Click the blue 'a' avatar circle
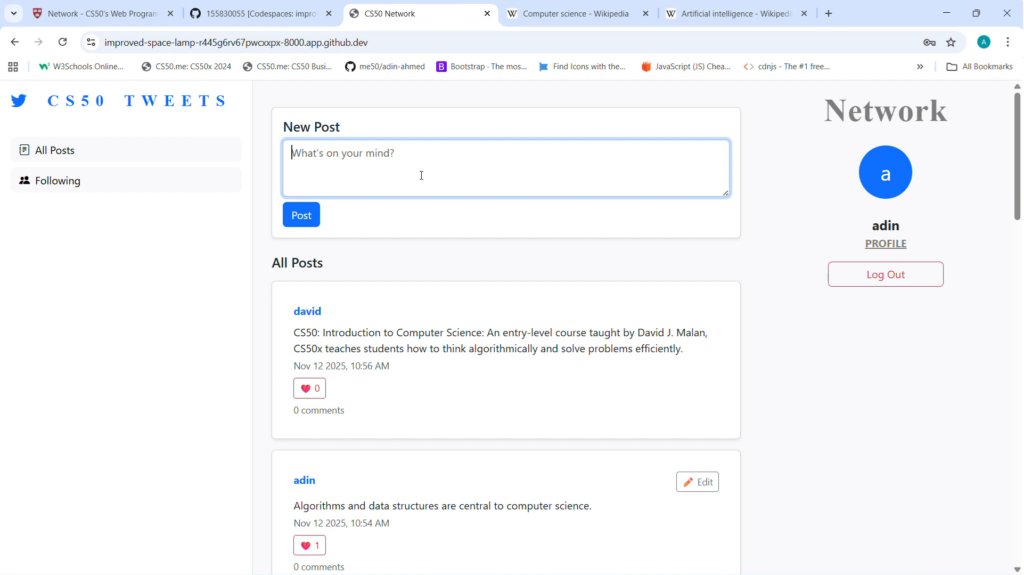The height and width of the screenshot is (575, 1024). [886, 172]
